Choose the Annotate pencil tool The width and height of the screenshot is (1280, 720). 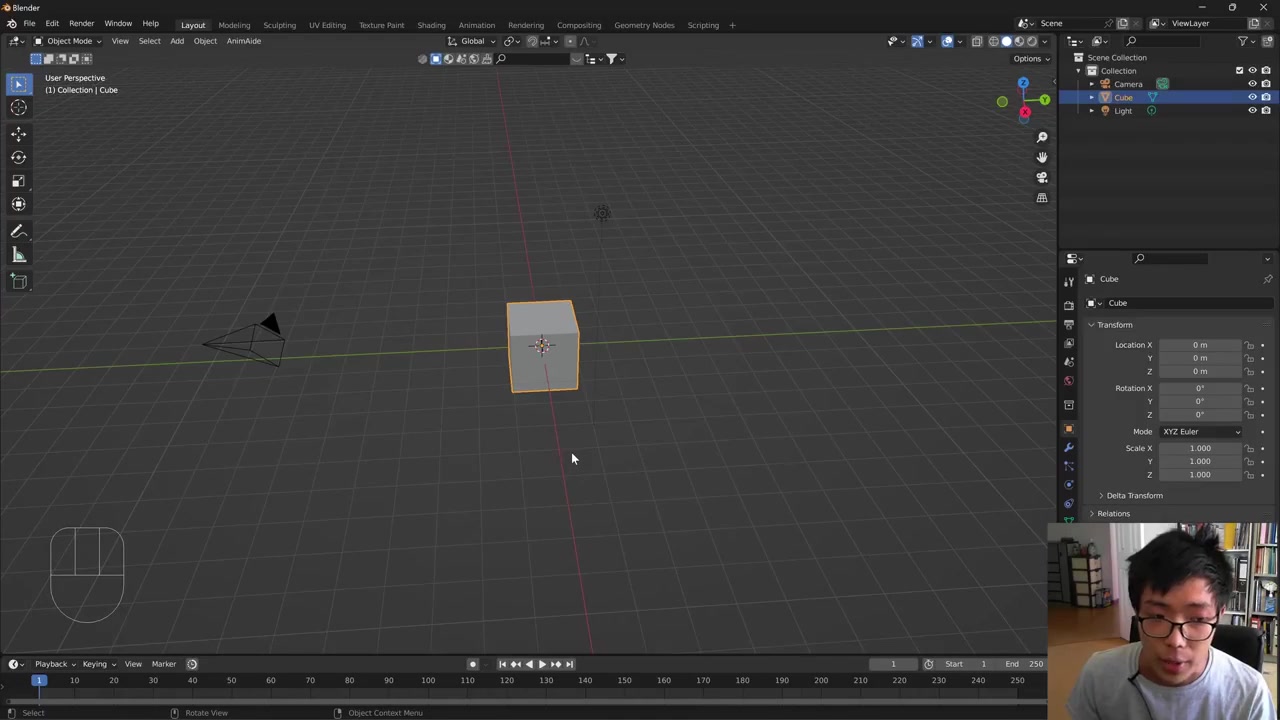click(18, 231)
